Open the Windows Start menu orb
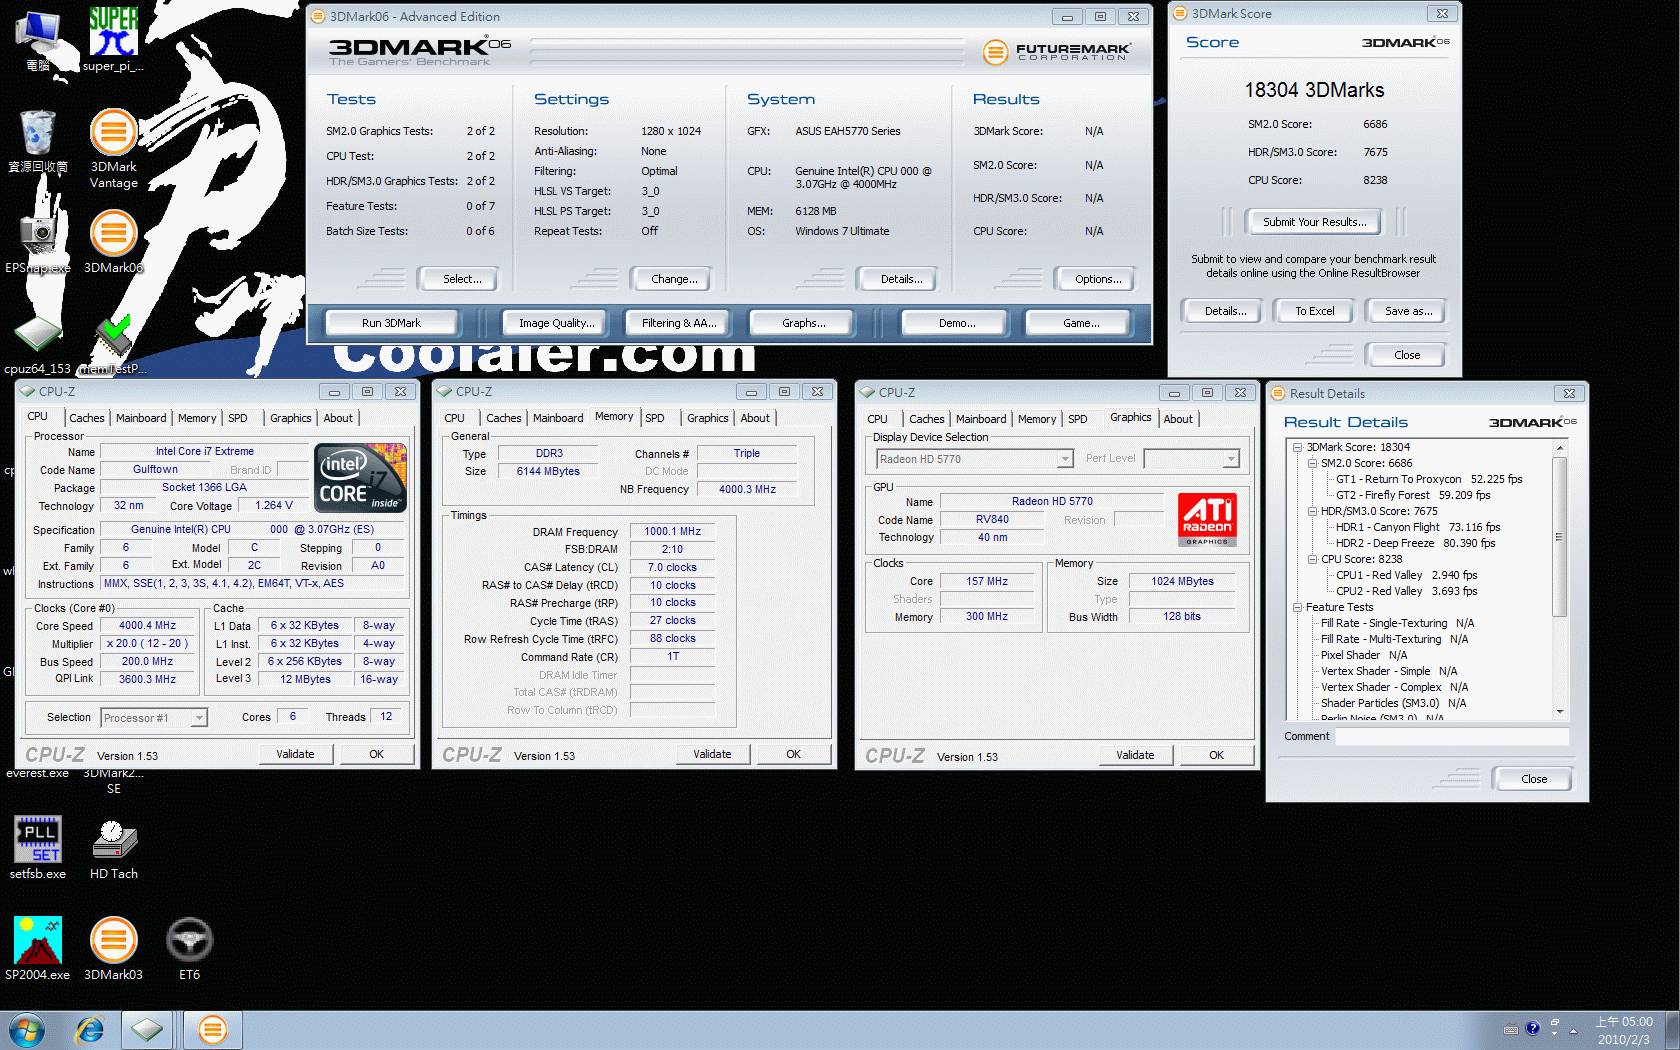Screen dimensions: 1680x1050 (x=27, y=1030)
